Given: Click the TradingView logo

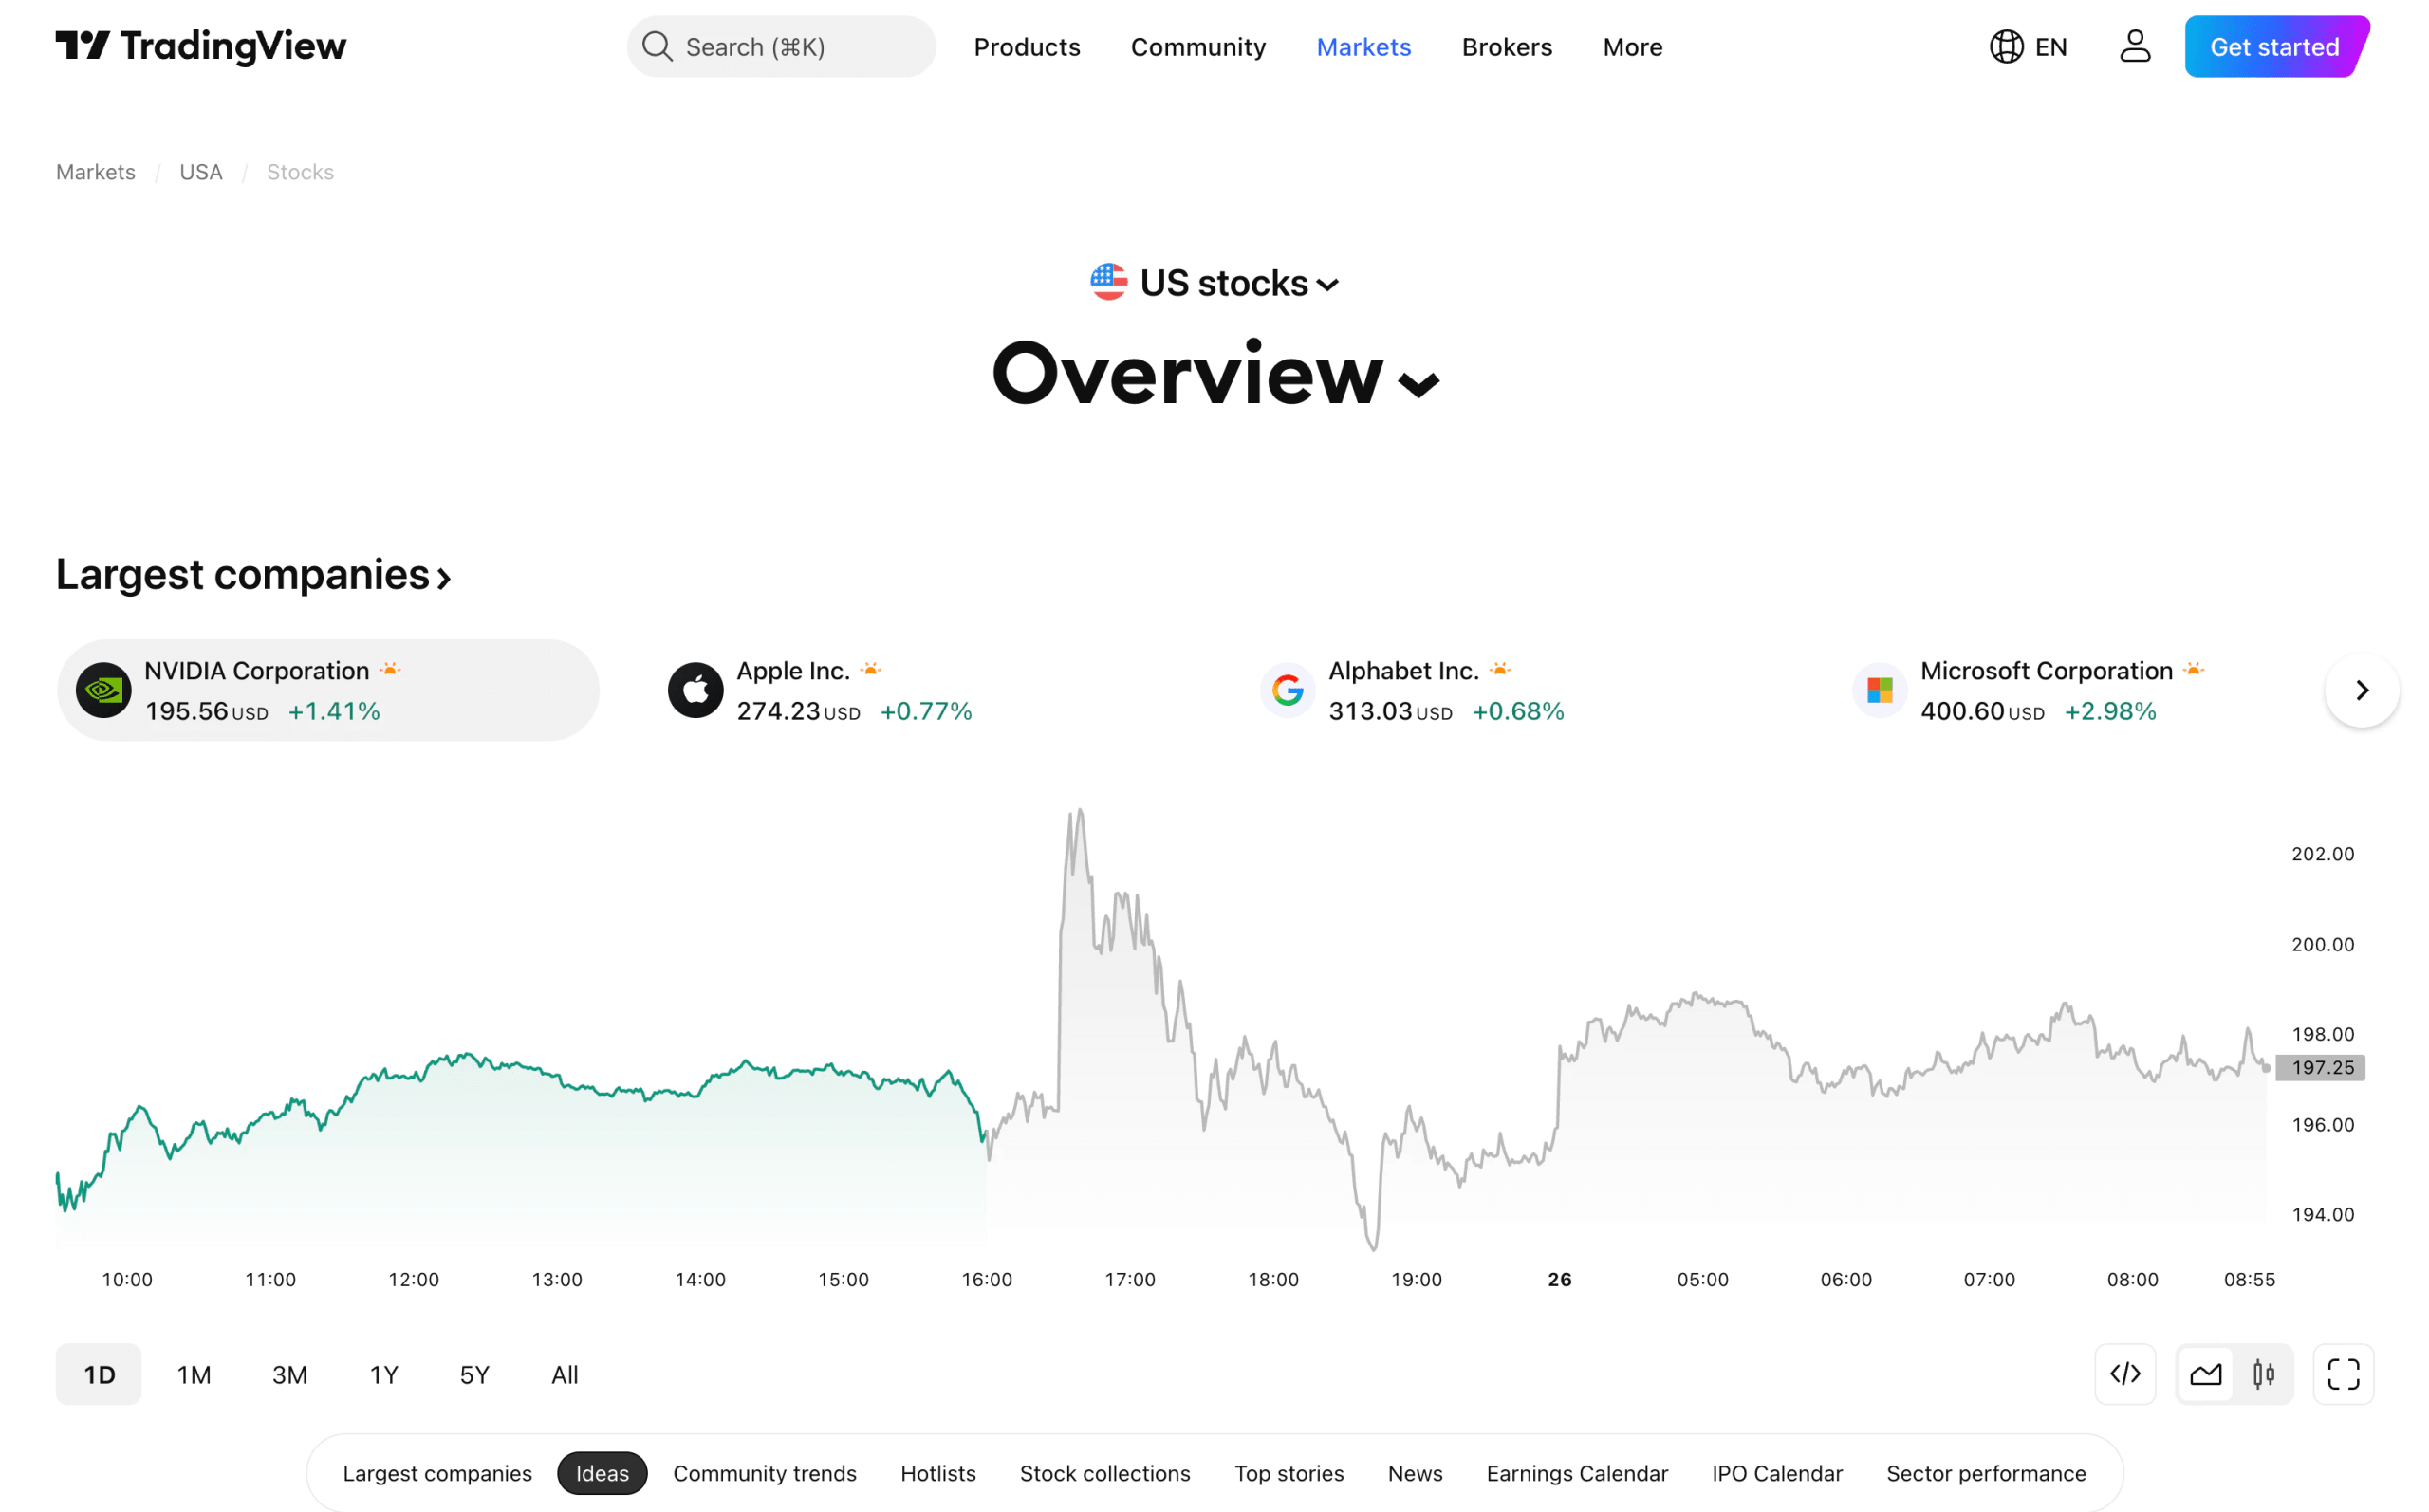Looking at the screenshot, I should tap(200, 46).
